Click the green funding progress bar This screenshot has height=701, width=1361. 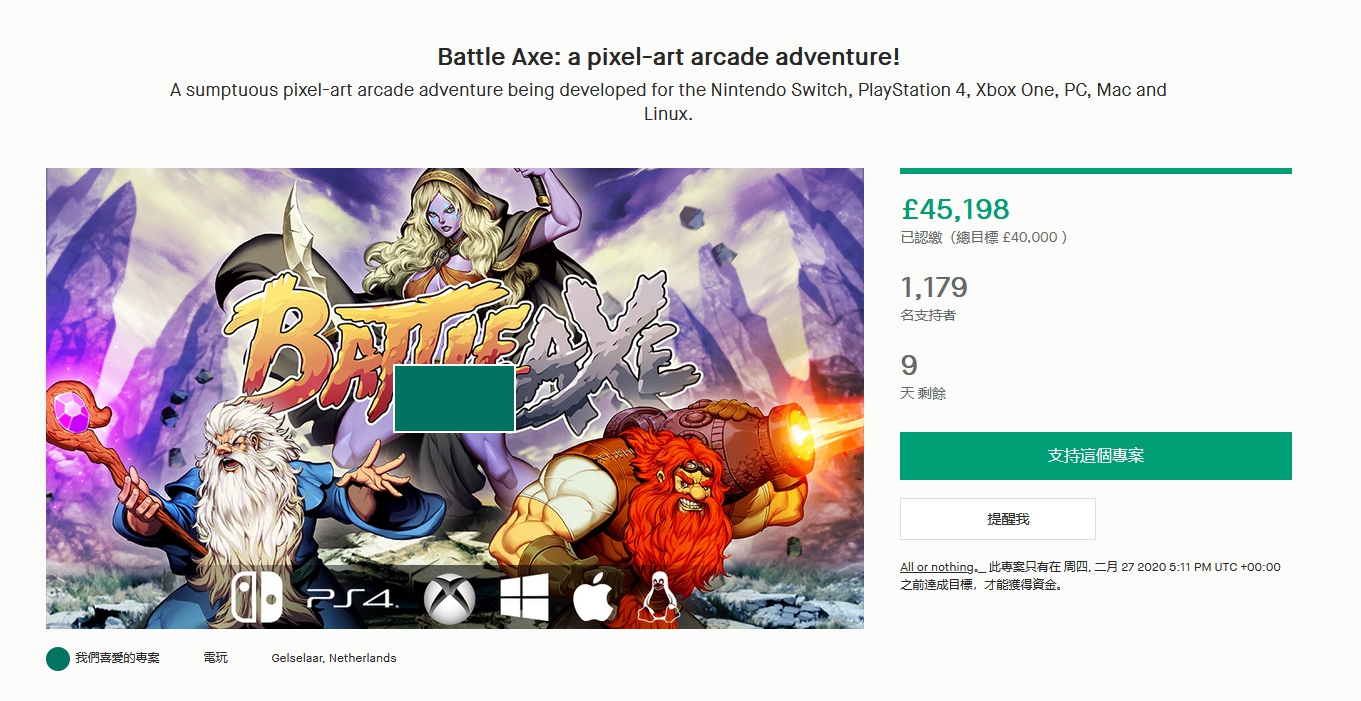[1095, 171]
